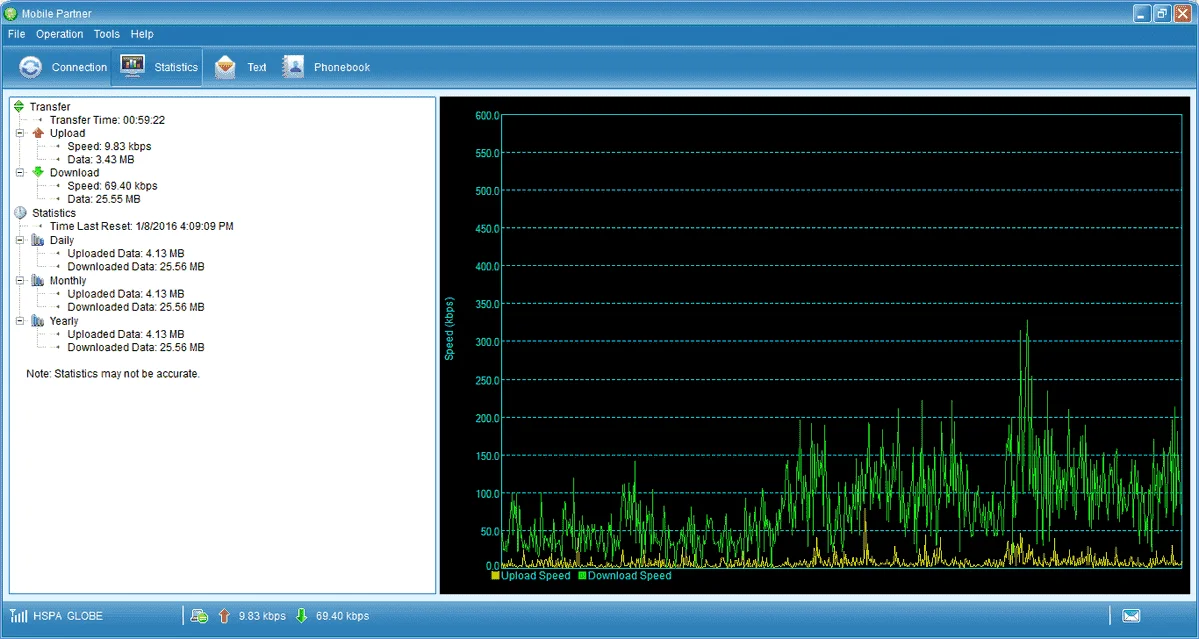1199x639 pixels.
Task: Click the Transfer root node label
Action: pyautogui.click(x=50, y=107)
